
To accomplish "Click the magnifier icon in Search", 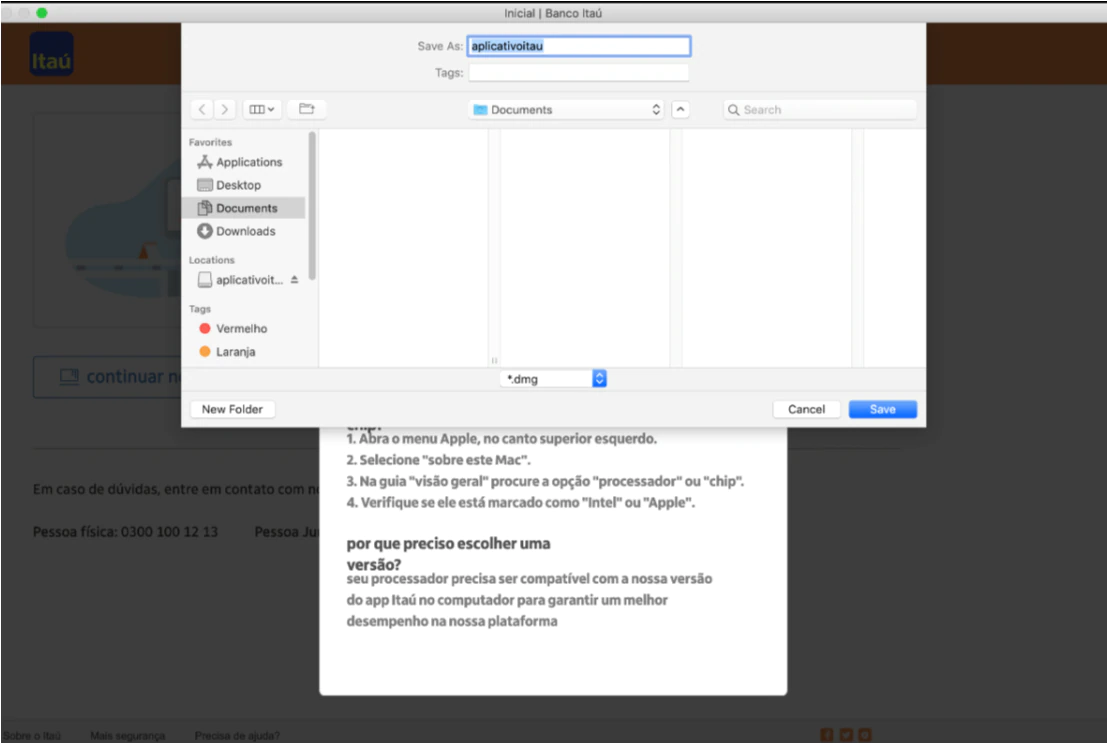I will coord(734,110).
